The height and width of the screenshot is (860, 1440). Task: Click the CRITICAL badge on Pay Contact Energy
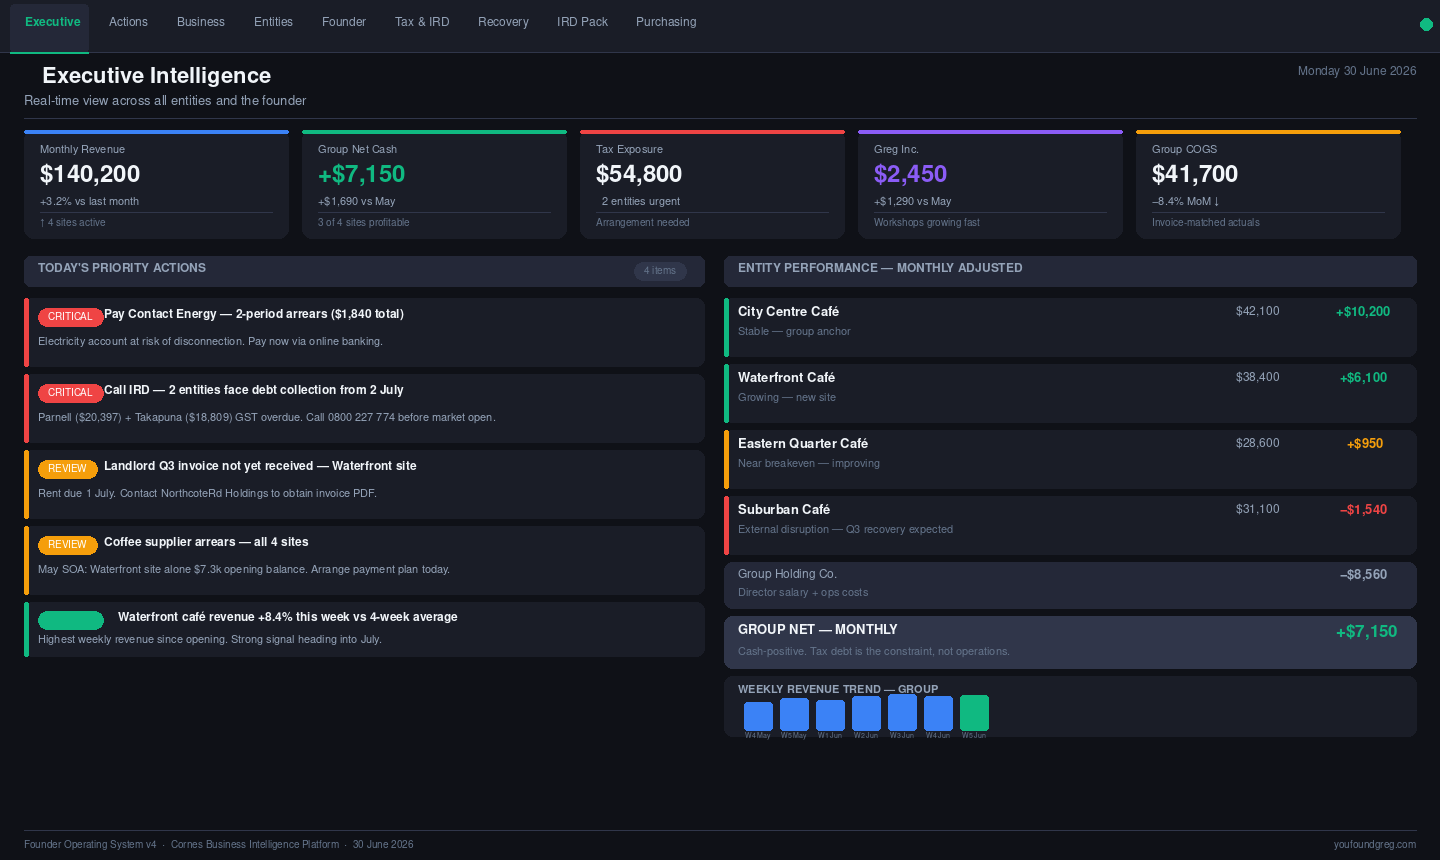[x=70, y=316]
